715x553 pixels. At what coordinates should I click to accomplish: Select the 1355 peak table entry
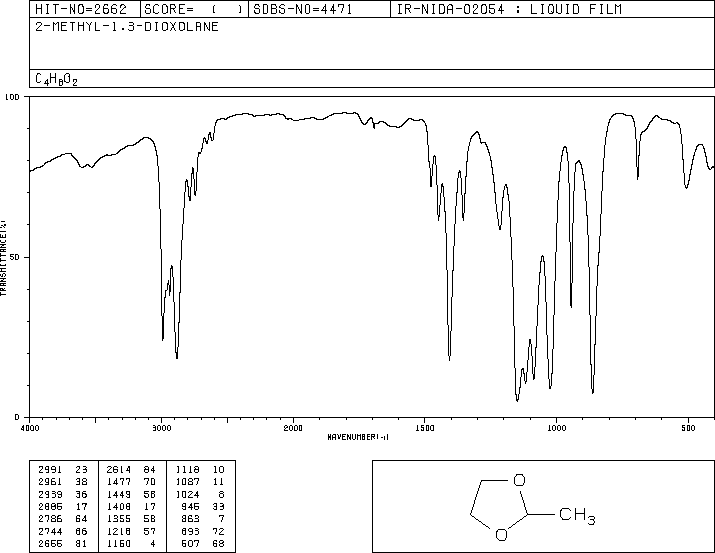tap(131, 519)
